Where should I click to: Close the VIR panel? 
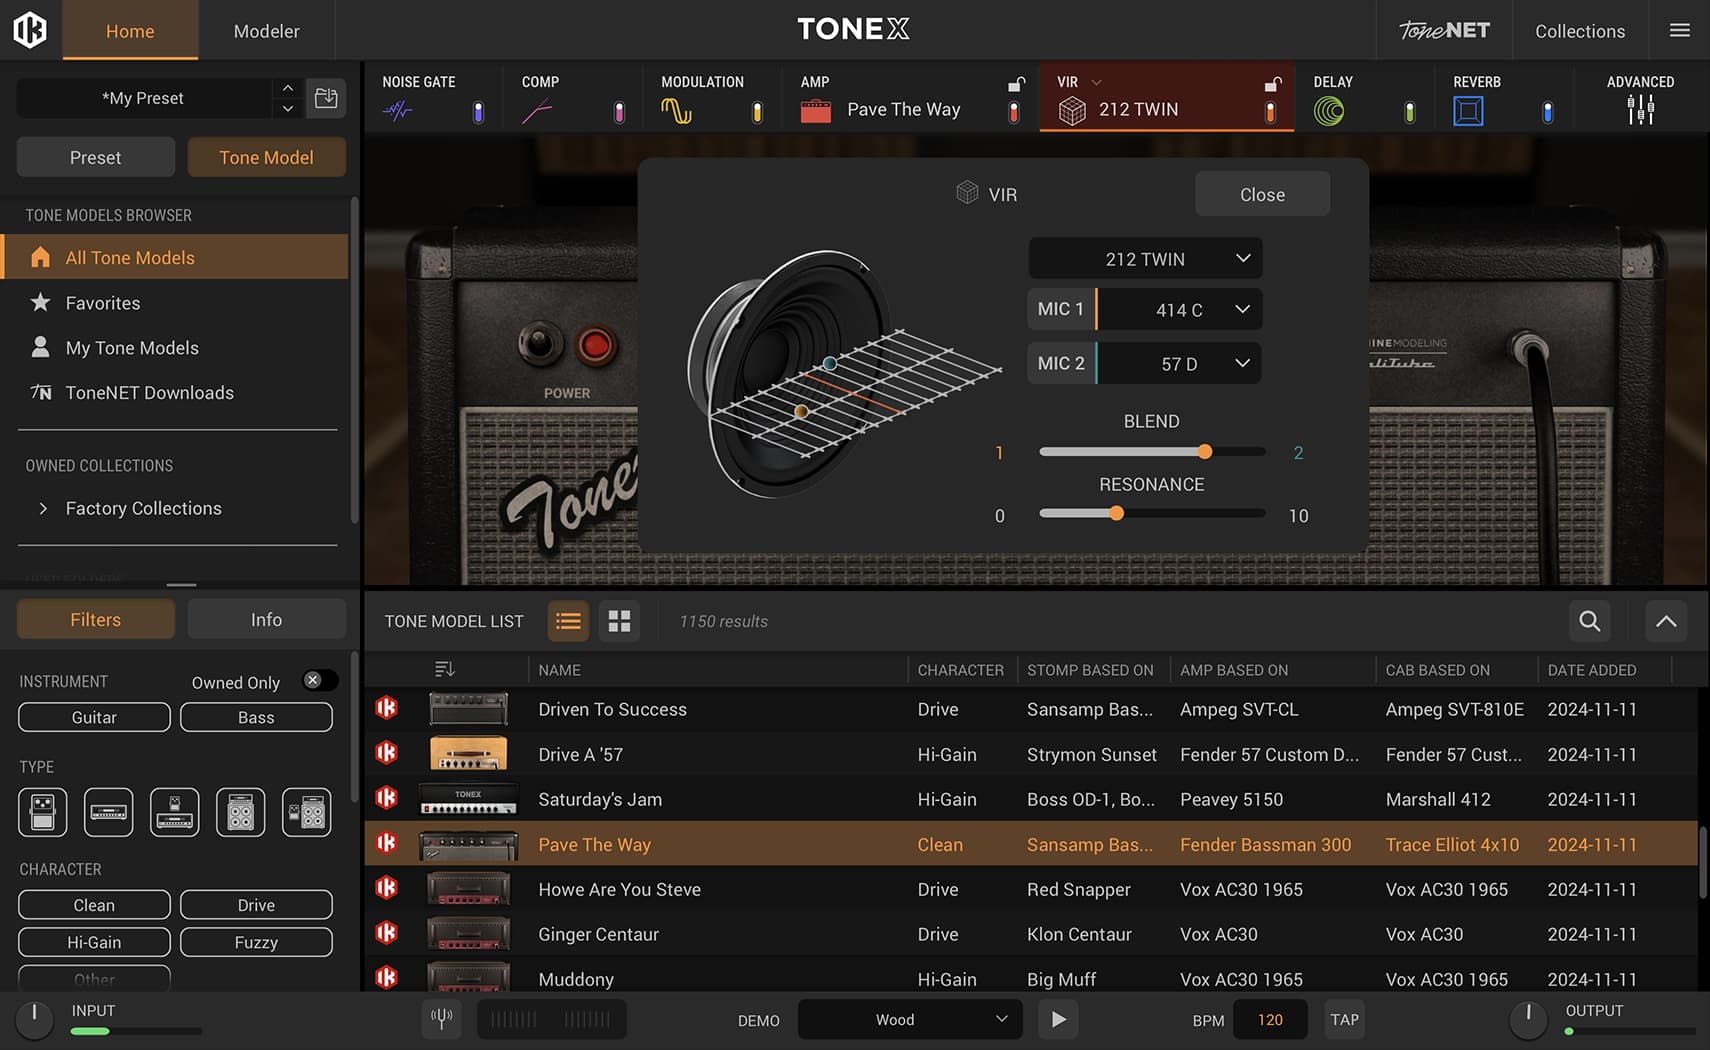pos(1262,194)
